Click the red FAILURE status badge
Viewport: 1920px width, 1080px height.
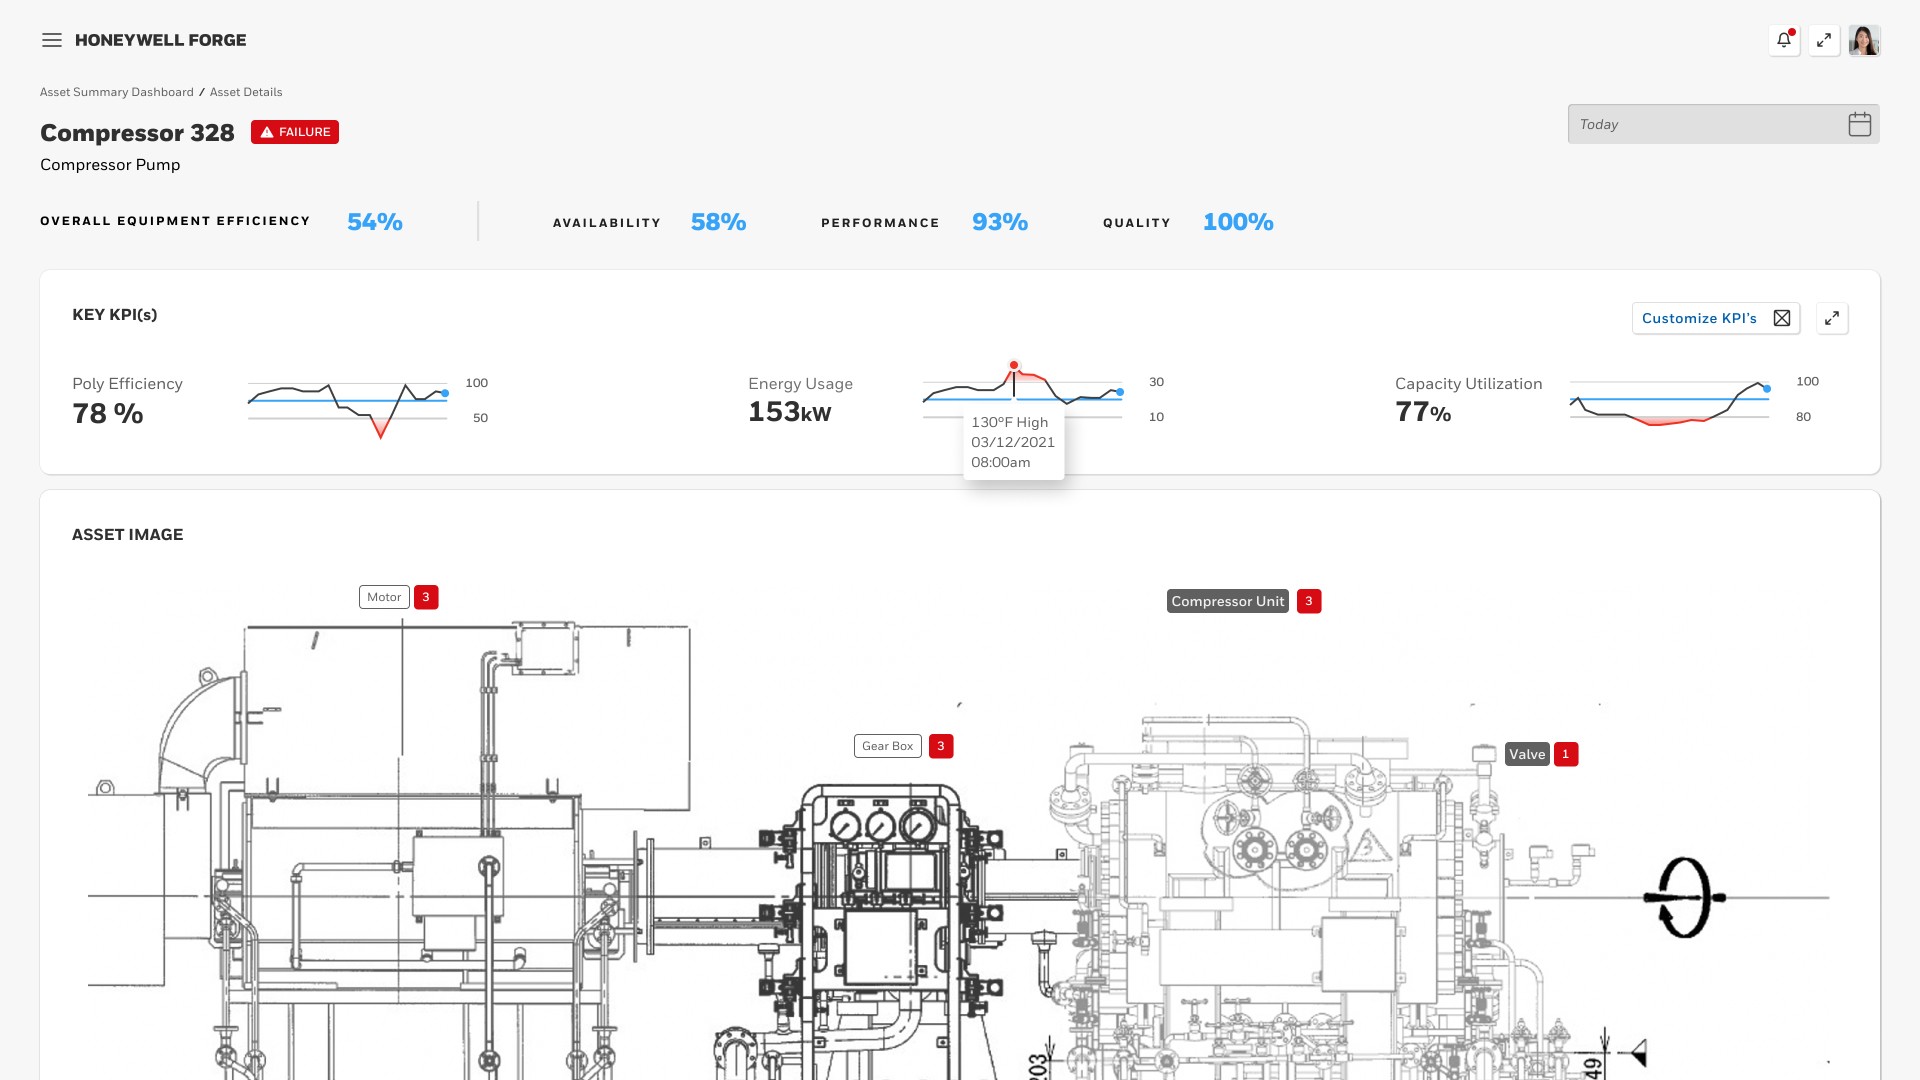click(295, 132)
